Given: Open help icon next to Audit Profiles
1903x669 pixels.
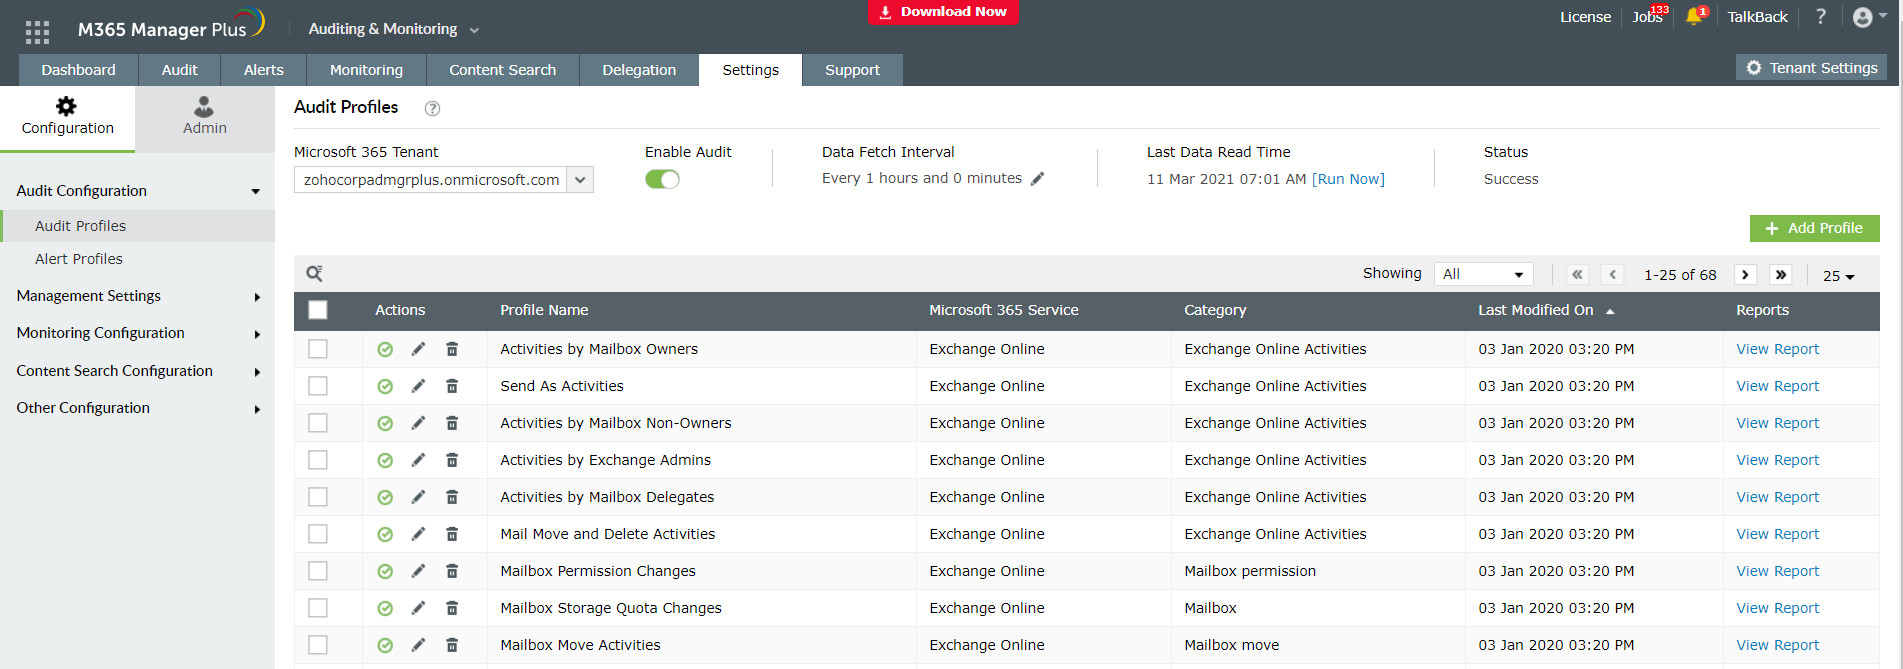Looking at the screenshot, I should [x=432, y=109].
